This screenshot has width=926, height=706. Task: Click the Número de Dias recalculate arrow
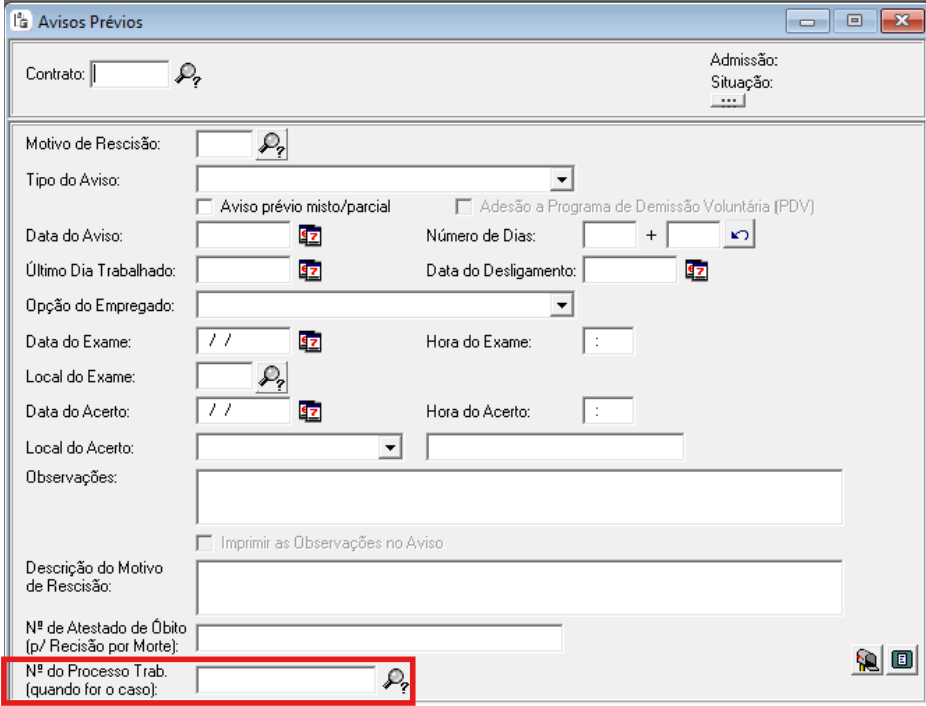(x=739, y=236)
